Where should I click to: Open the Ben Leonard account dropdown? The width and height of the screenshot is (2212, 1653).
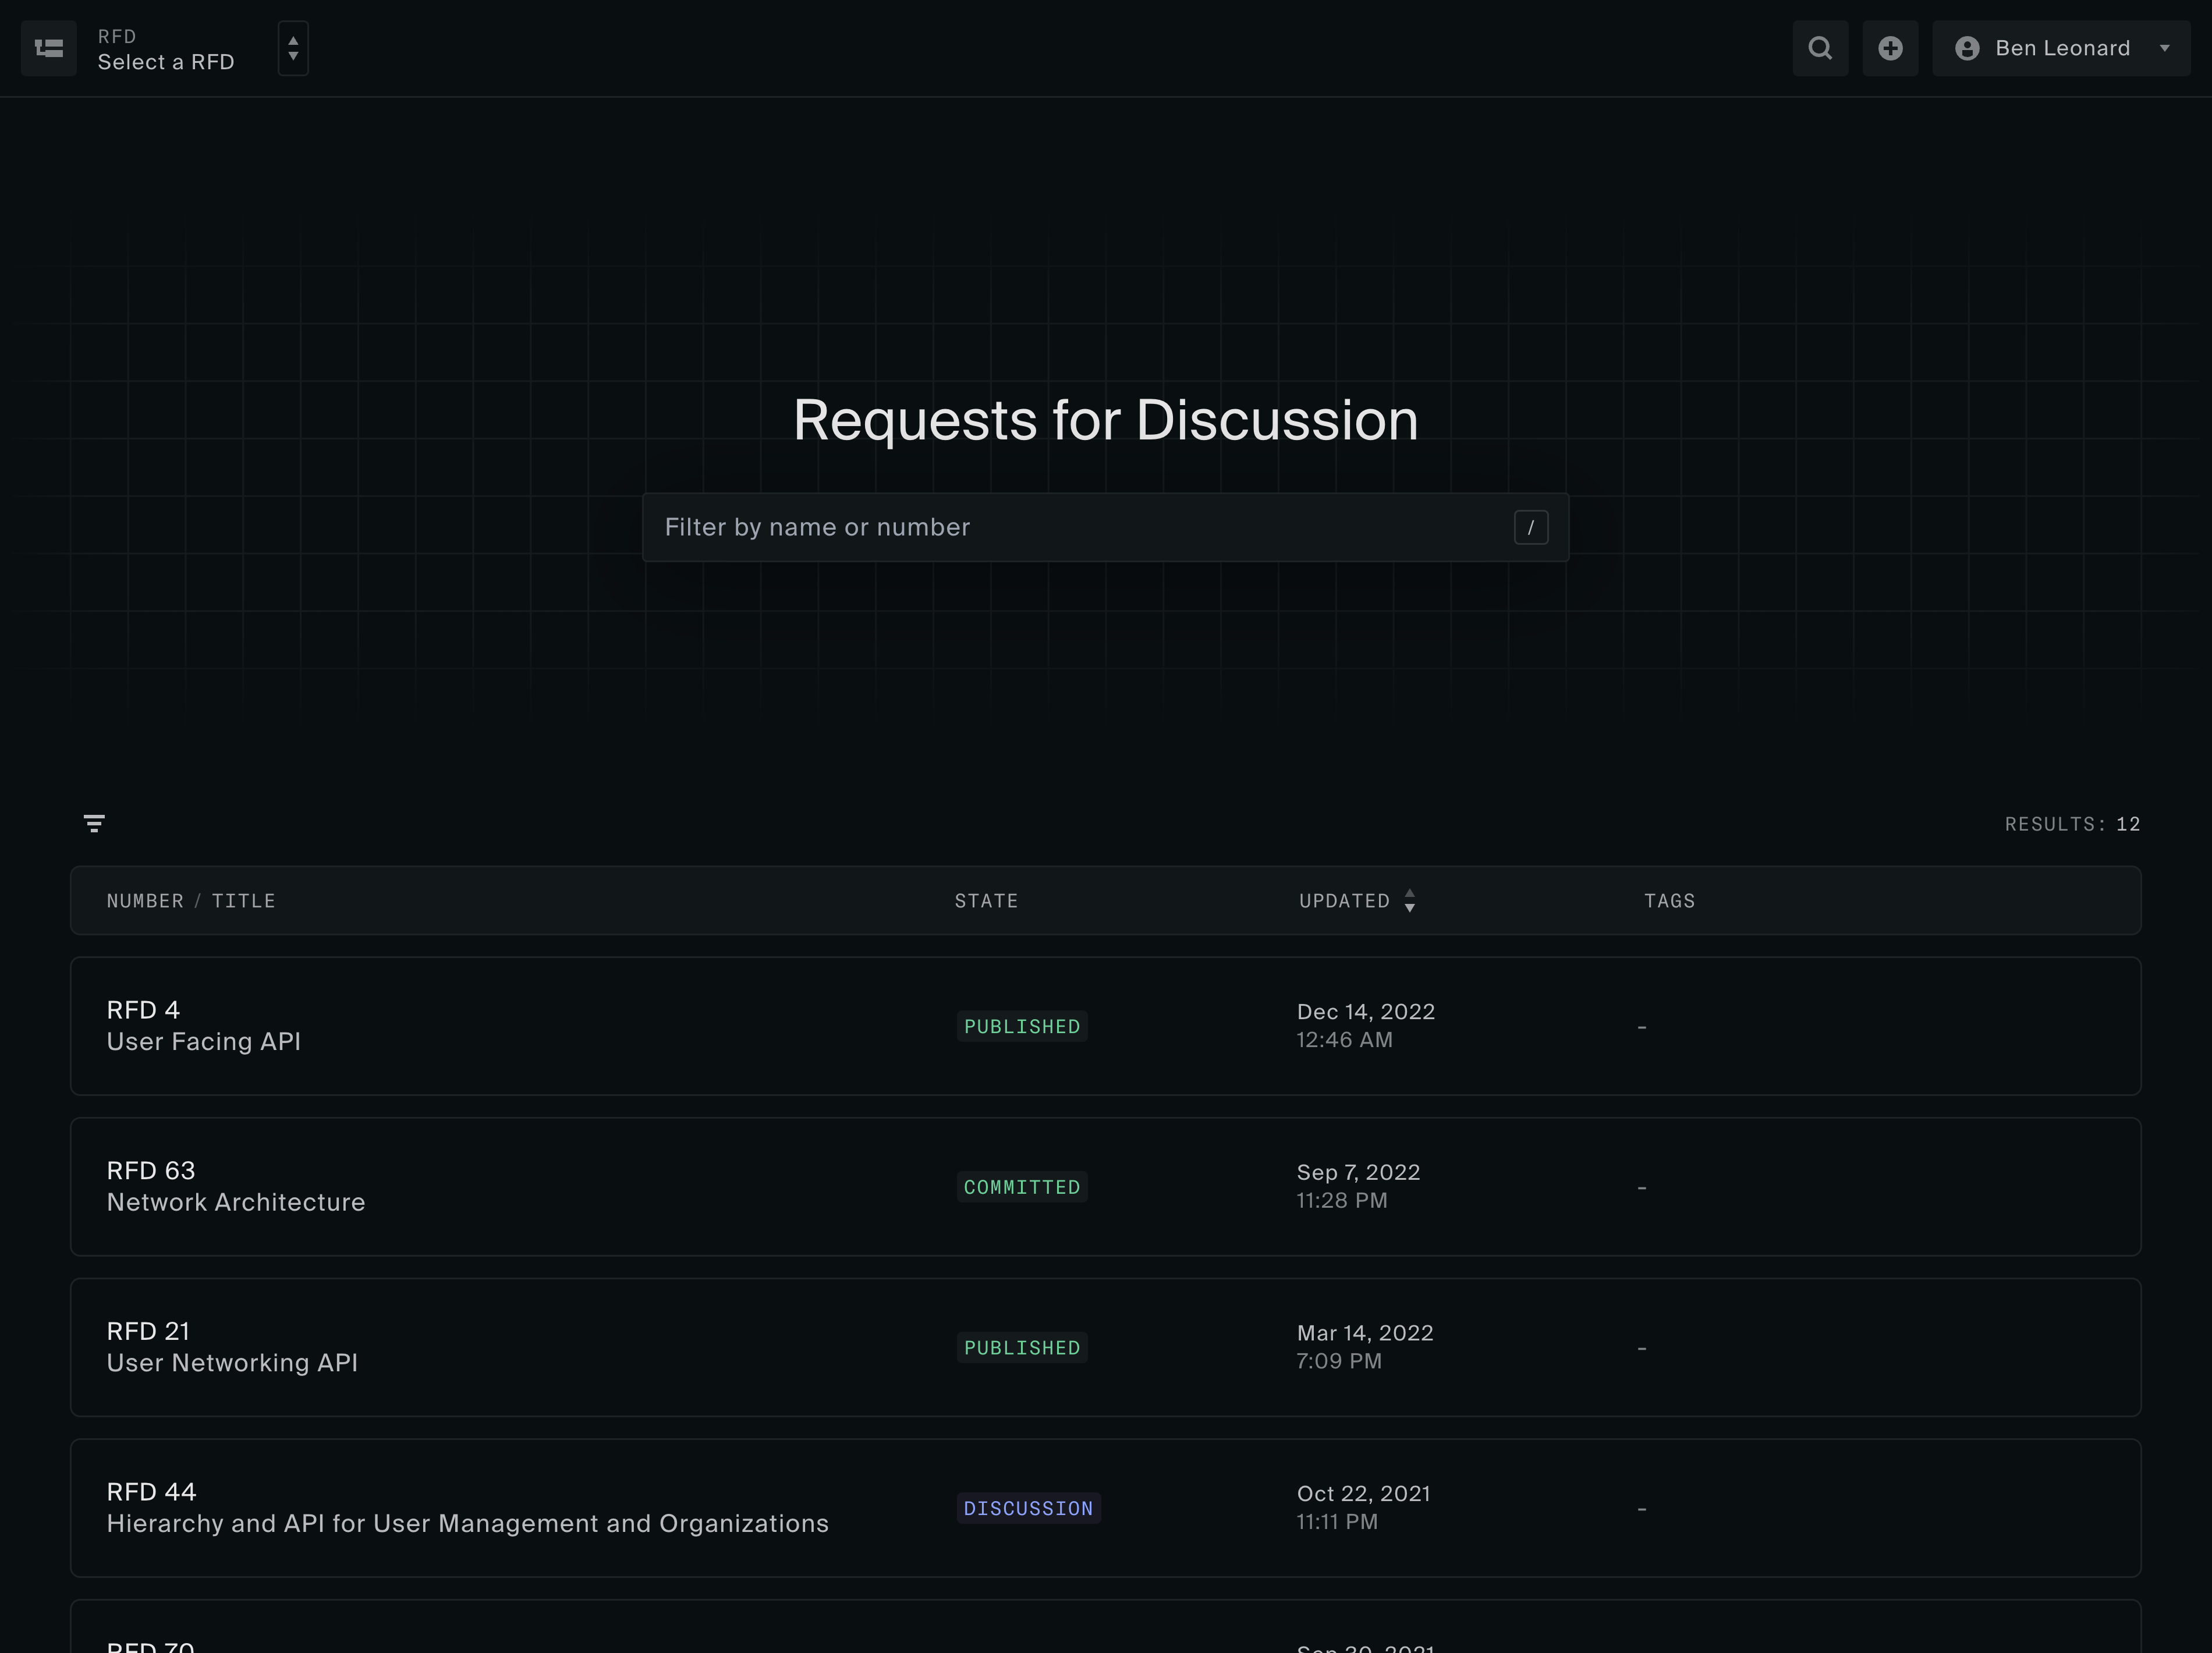pyautogui.click(x=2060, y=47)
